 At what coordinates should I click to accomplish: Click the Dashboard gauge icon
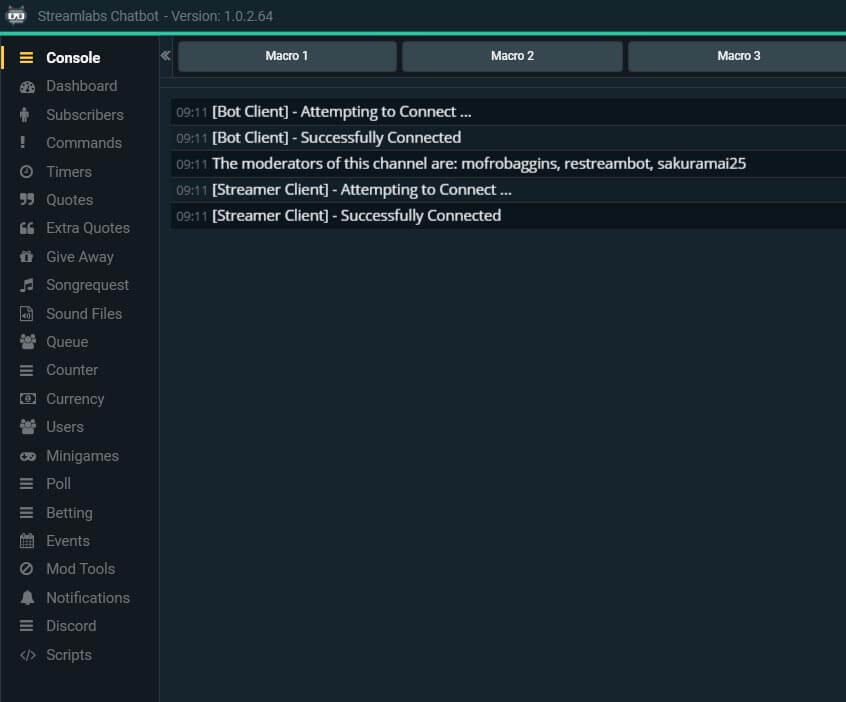27,86
